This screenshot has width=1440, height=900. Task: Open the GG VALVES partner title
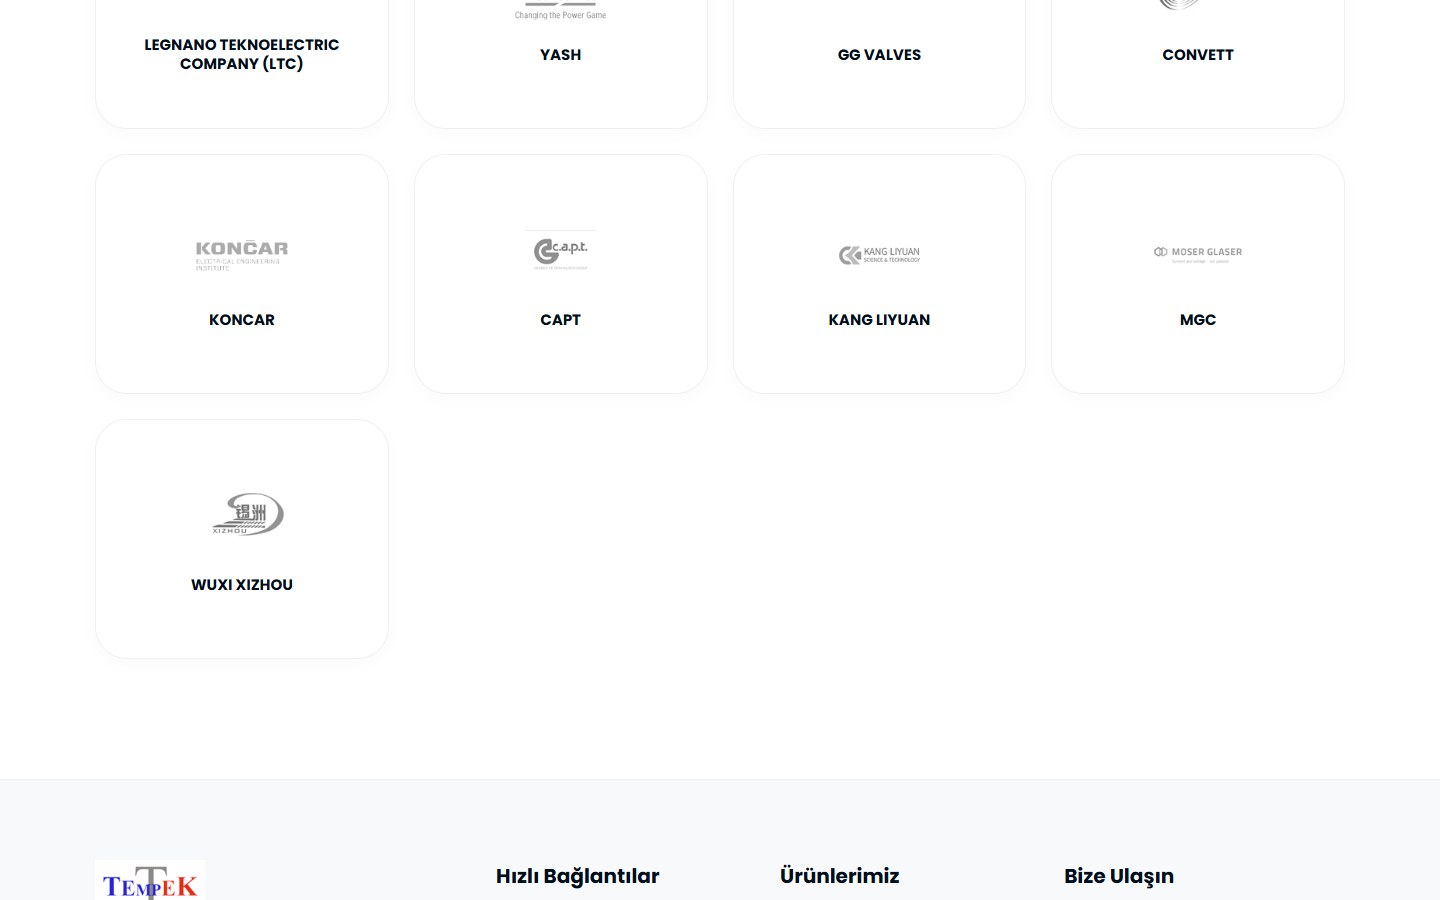(x=879, y=55)
